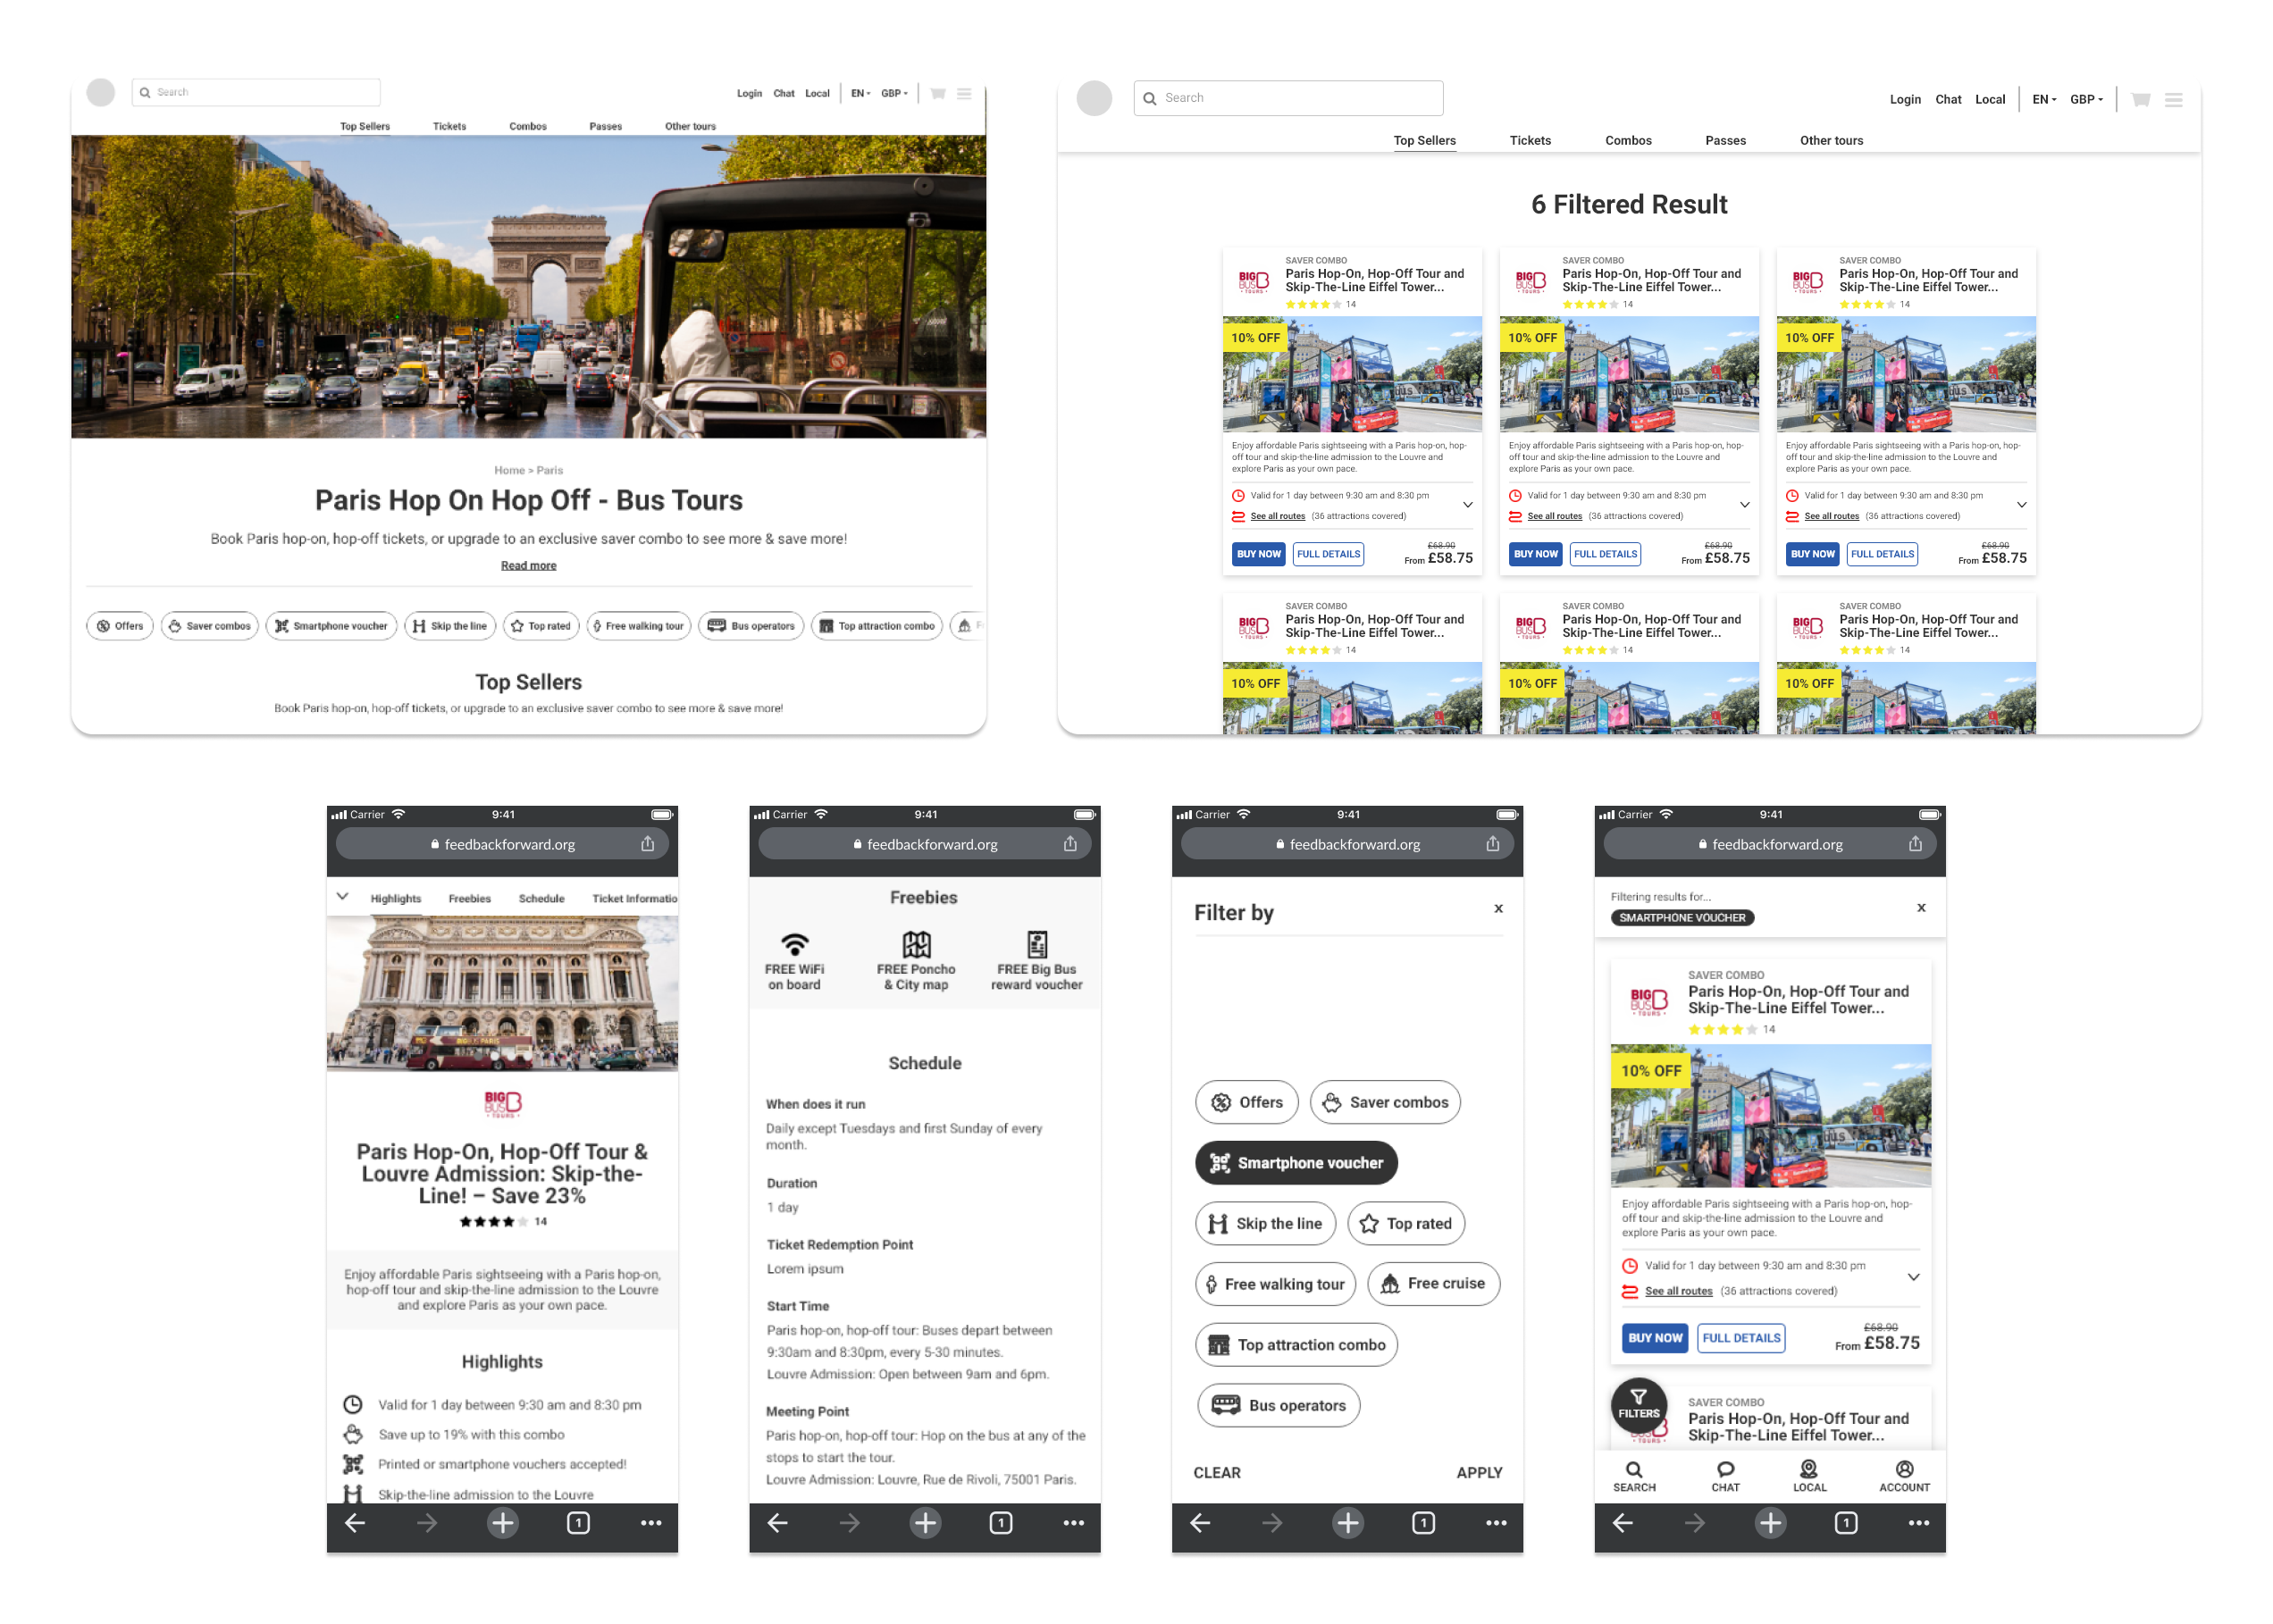This screenshot has width=2273, height=1624.
Task: Click the search field in the filtered results header
Action: [1288, 98]
